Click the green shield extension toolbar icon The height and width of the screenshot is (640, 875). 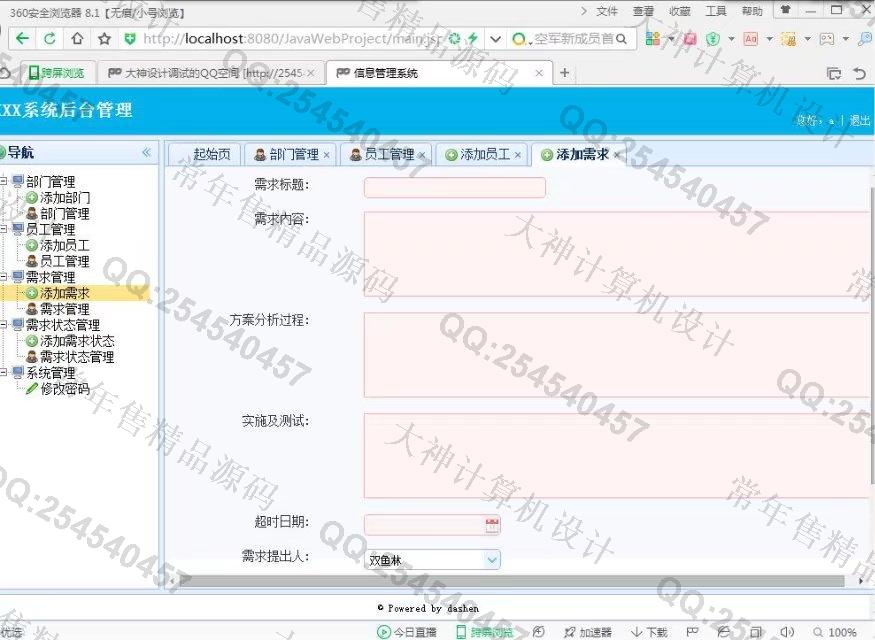[x=713, y=39]
